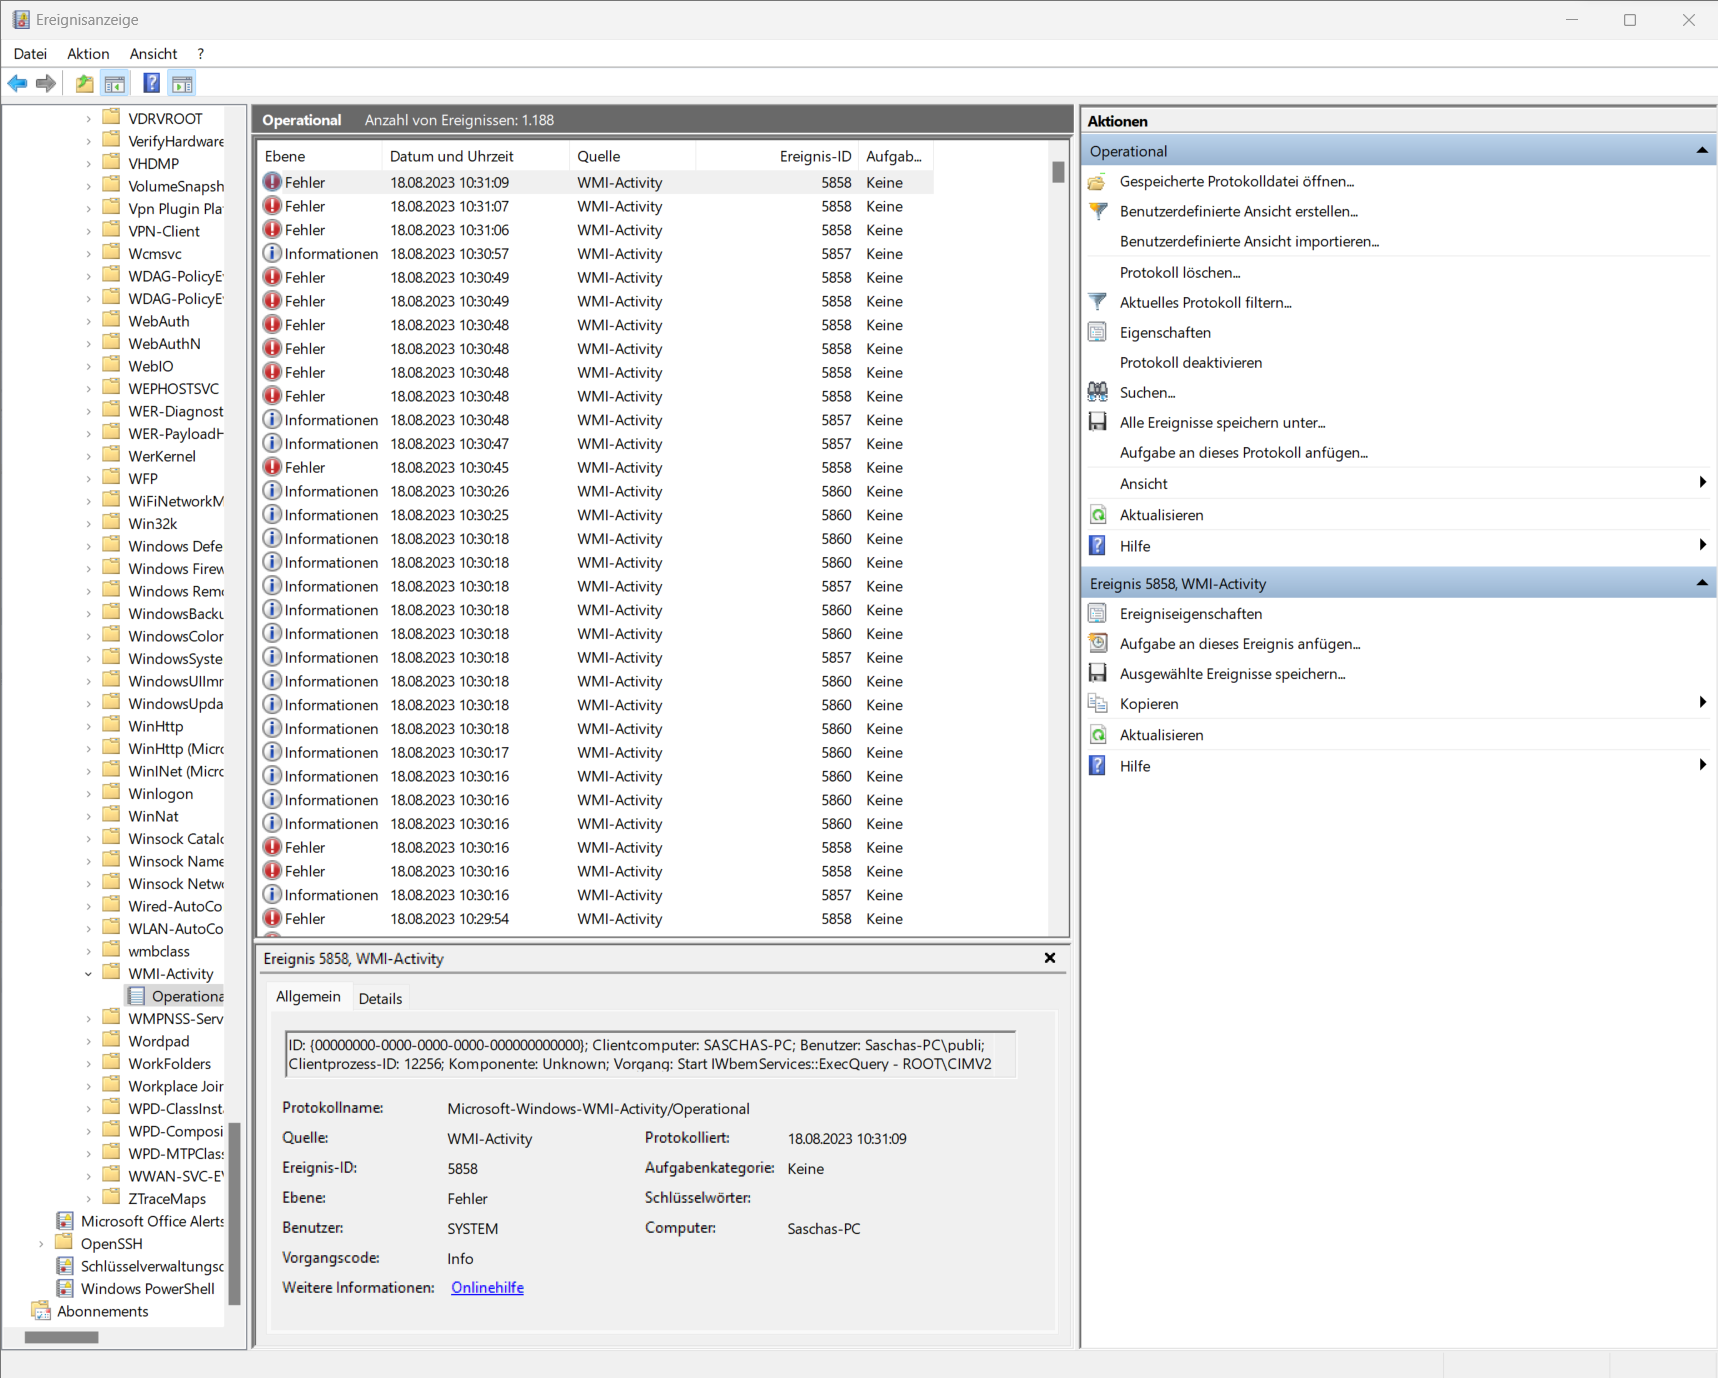Screen dimensions: 1718x1378
Task: Switch to the Details tab
Action: click(x=380, y=999)
